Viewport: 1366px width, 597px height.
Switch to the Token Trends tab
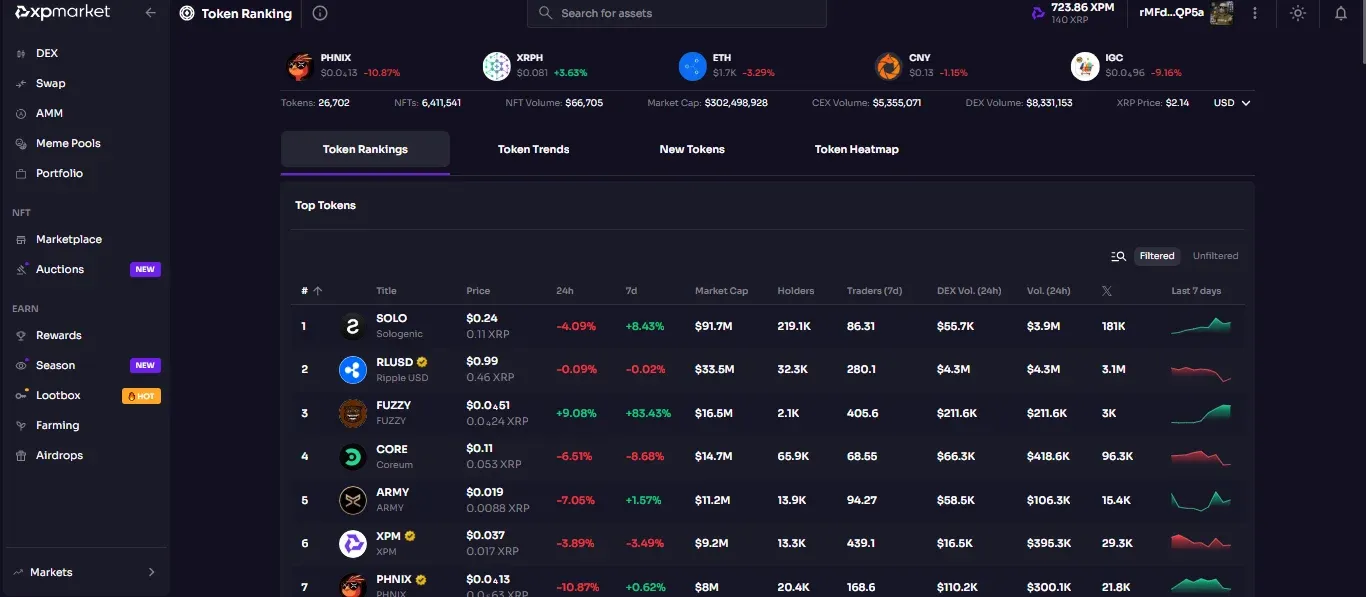[534, 149]
